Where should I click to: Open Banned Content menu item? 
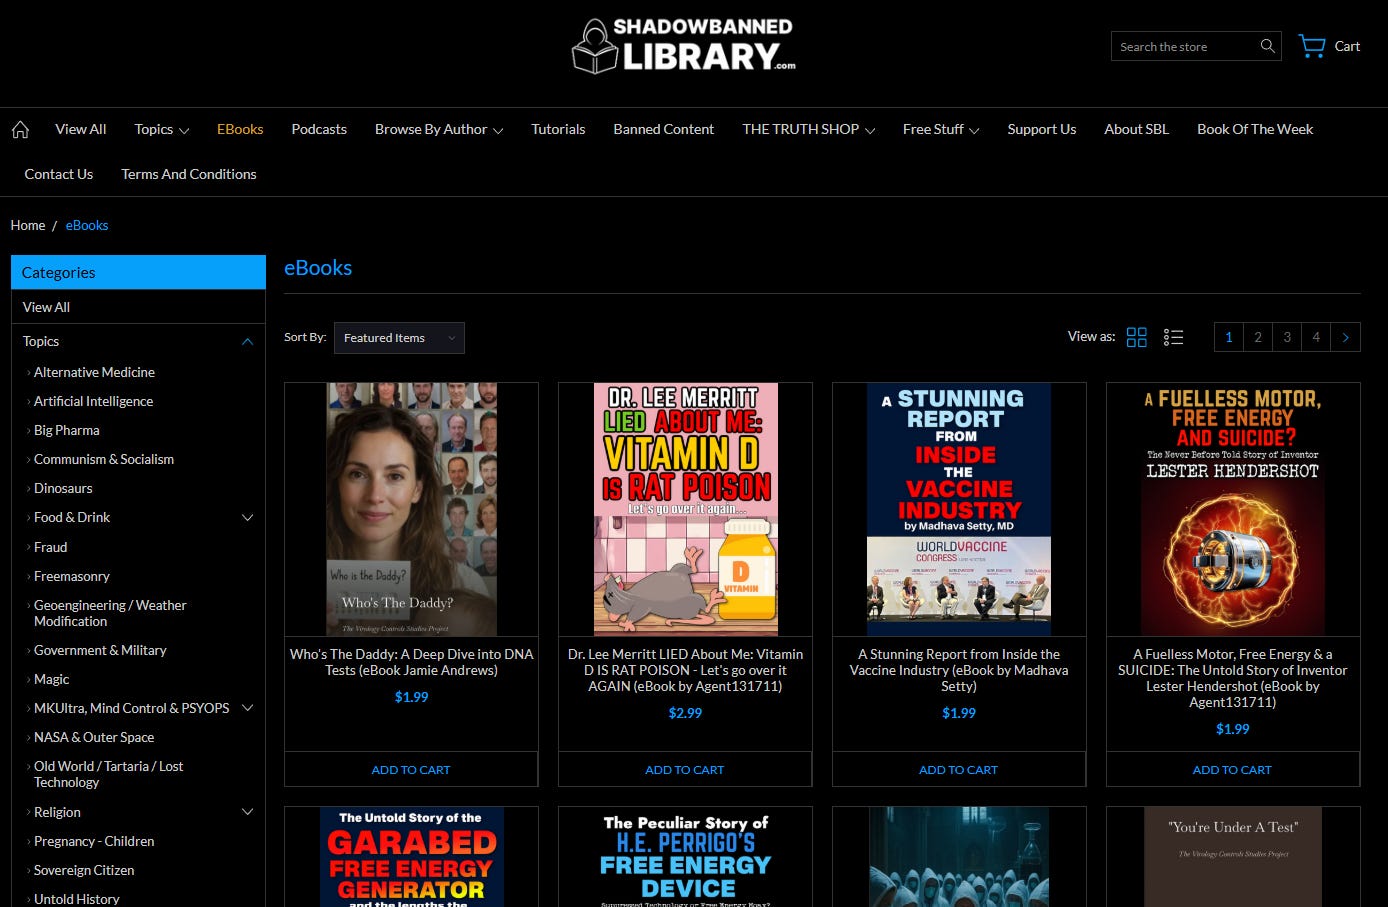point(663,129)
